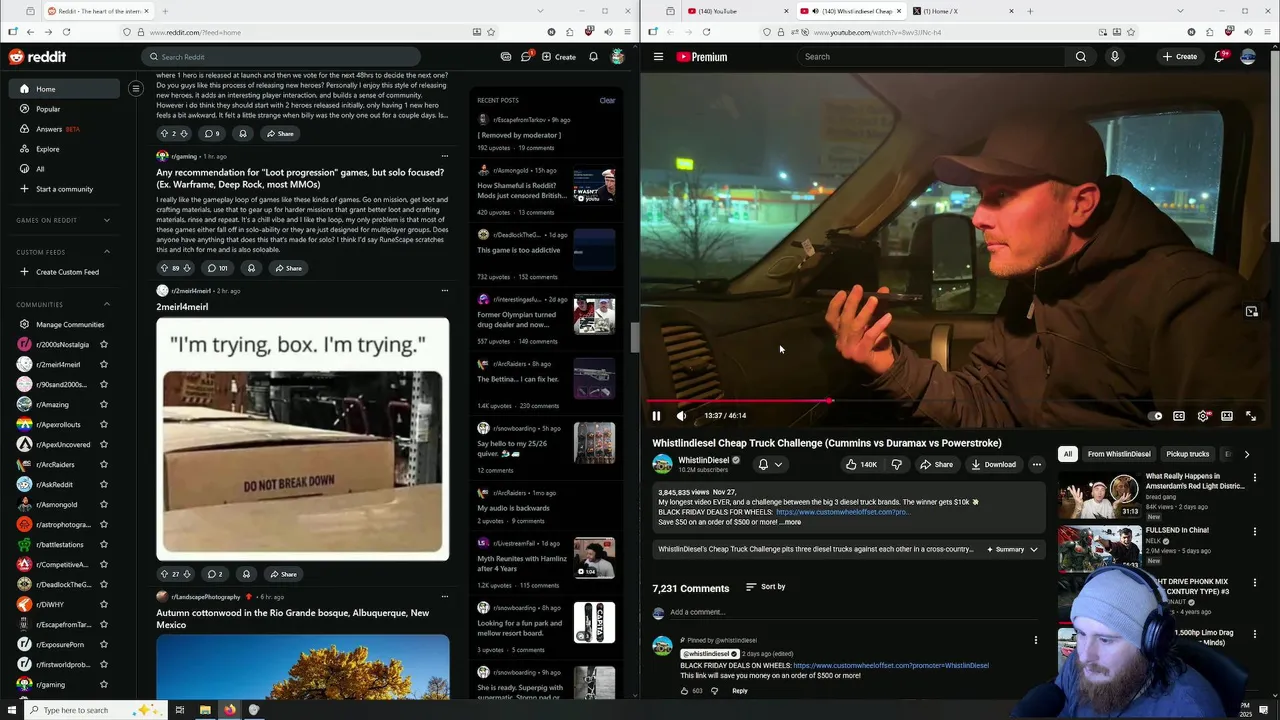Switch video to theater mode

[x=1227, y=416]
